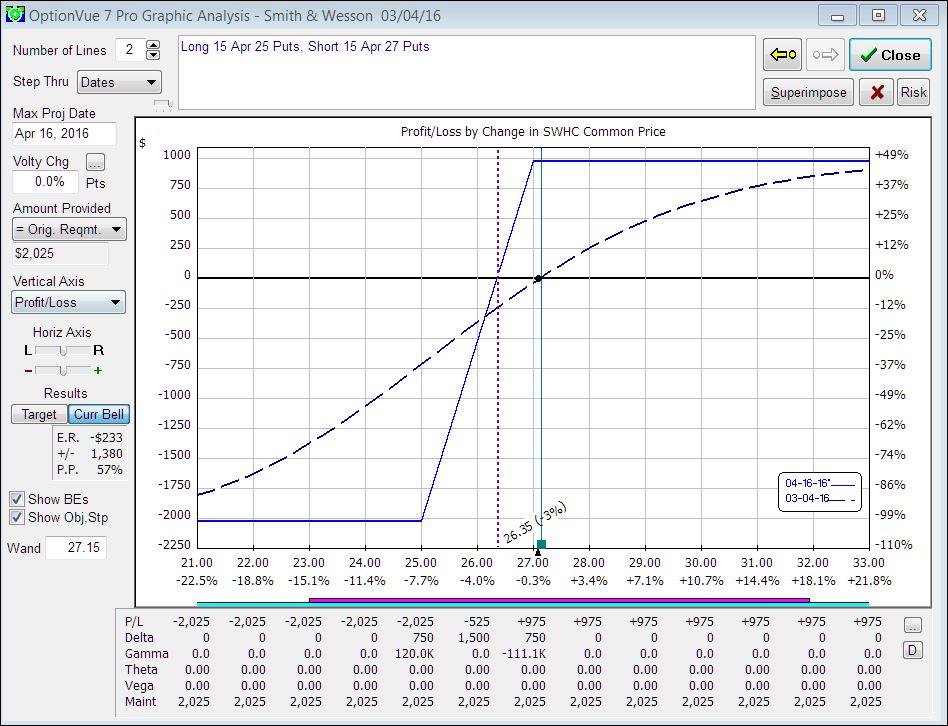948x726 pixels.
Task: Click the Wand 27.15 input field
Action: point(76,548)
